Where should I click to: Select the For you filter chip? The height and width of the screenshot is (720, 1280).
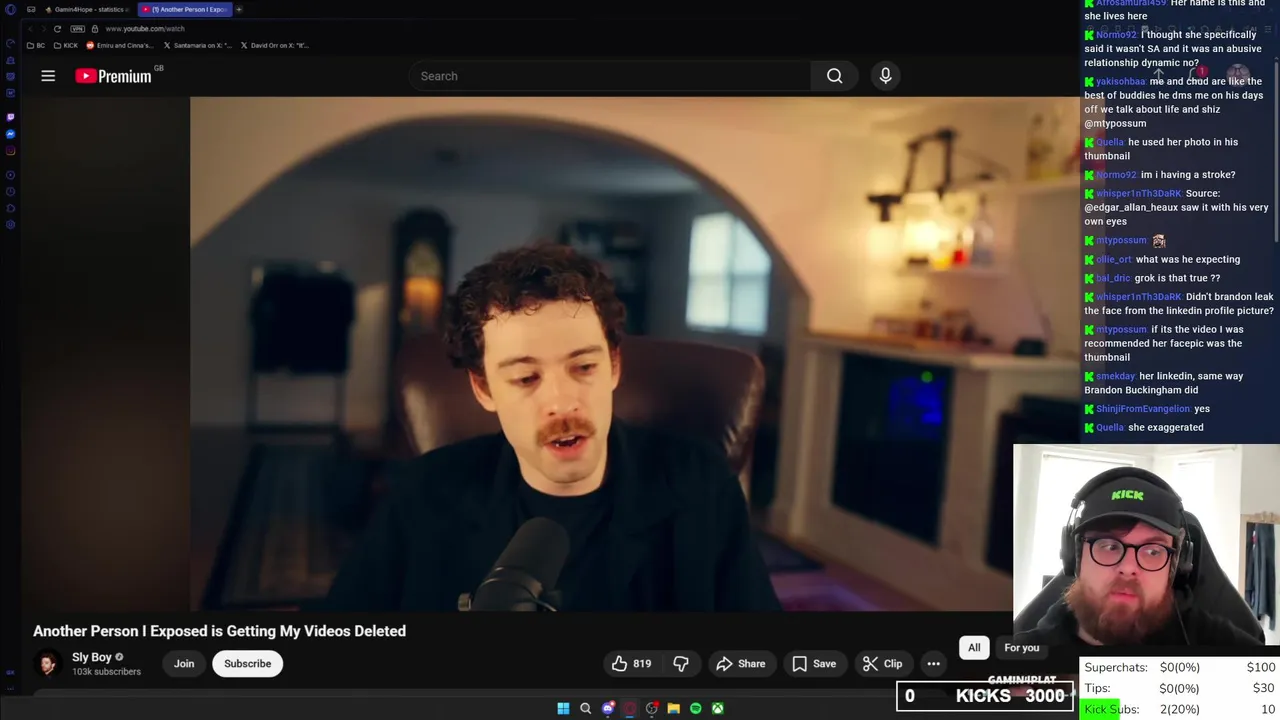coord(1022,647)
